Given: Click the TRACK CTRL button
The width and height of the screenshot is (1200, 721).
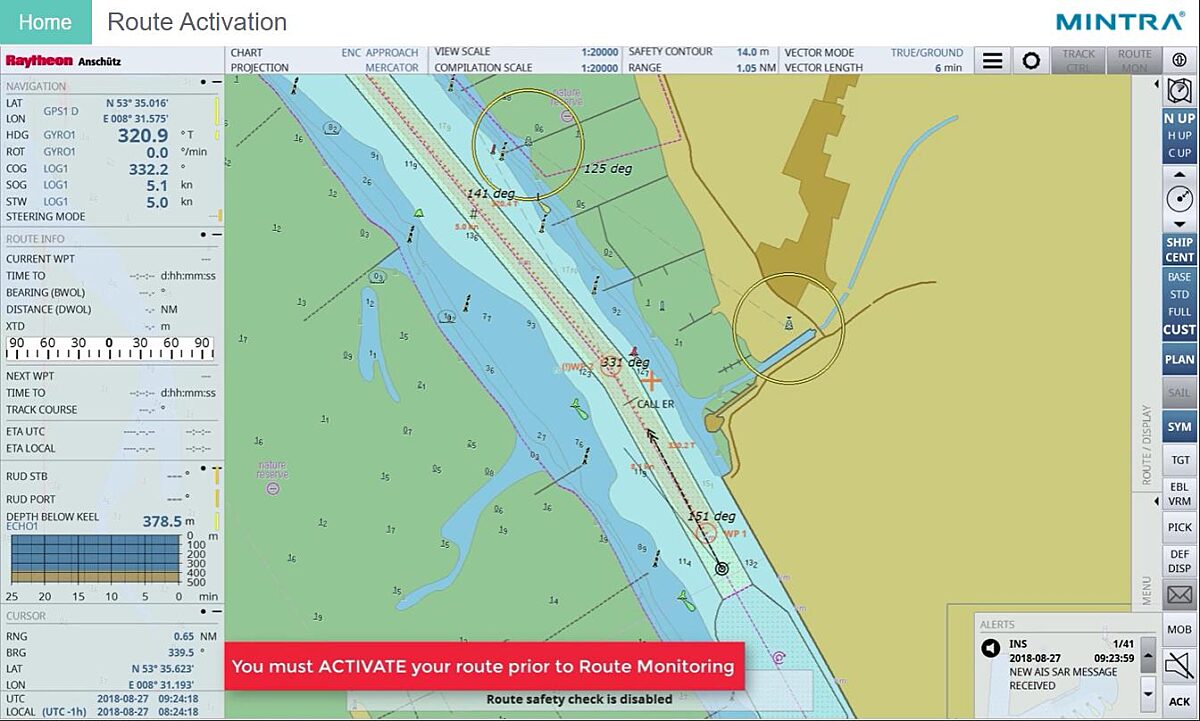Looking at the screenshot, I should pyautogui.click(x=1079, y=61).
